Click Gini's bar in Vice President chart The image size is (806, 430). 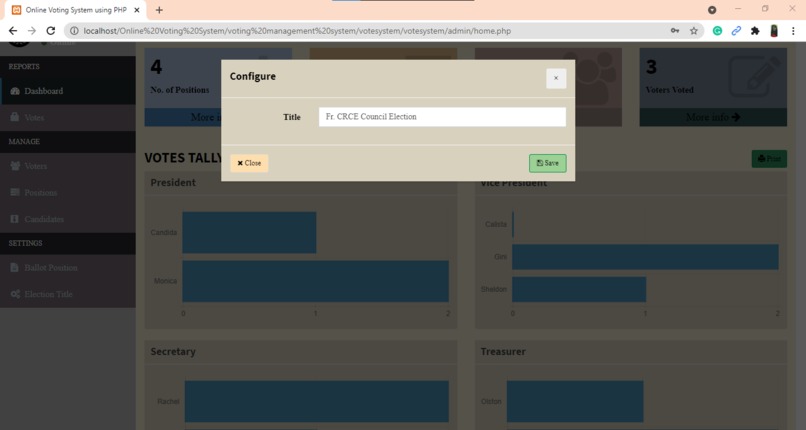[x=645, y=257]
